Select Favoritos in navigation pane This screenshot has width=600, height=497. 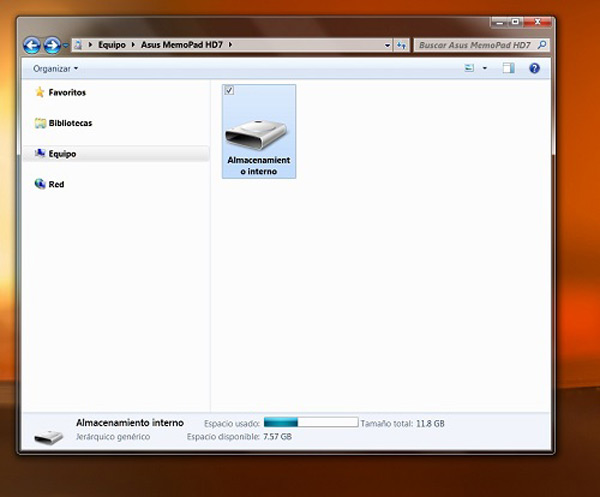tap(67, 93)
